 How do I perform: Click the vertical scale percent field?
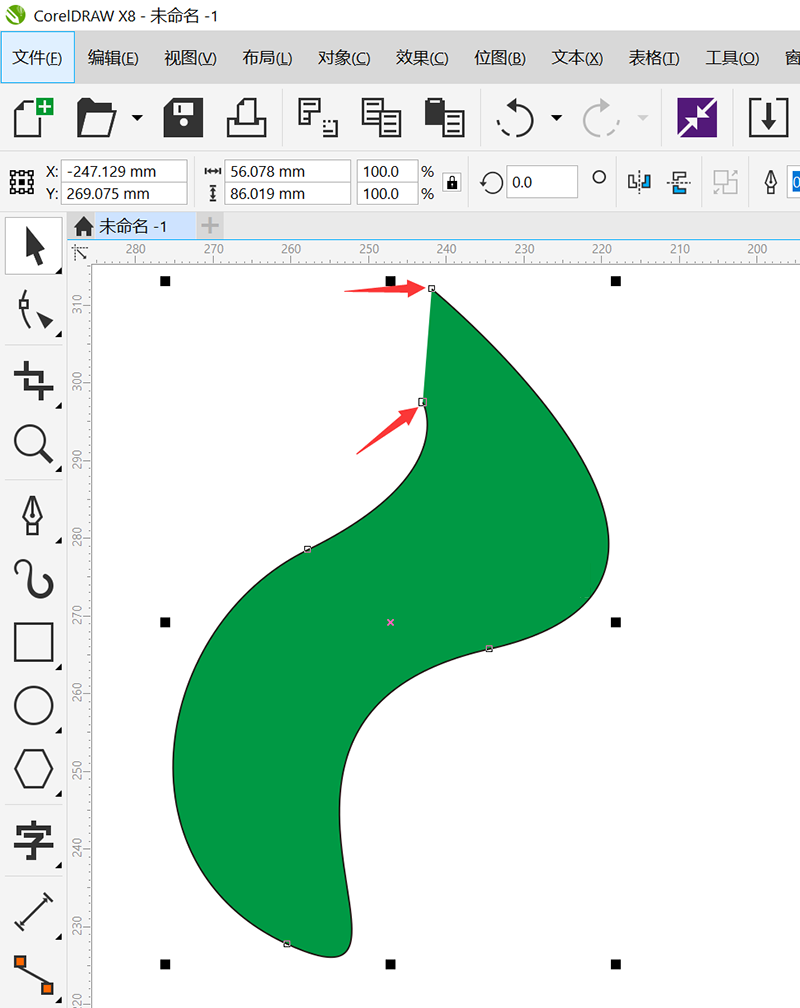click(387, 194)
